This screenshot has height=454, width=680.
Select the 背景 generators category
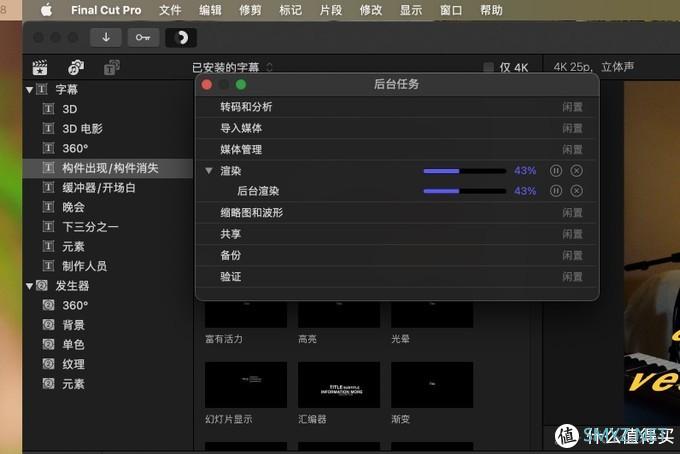pyautogui.click(x=108, y=325)
